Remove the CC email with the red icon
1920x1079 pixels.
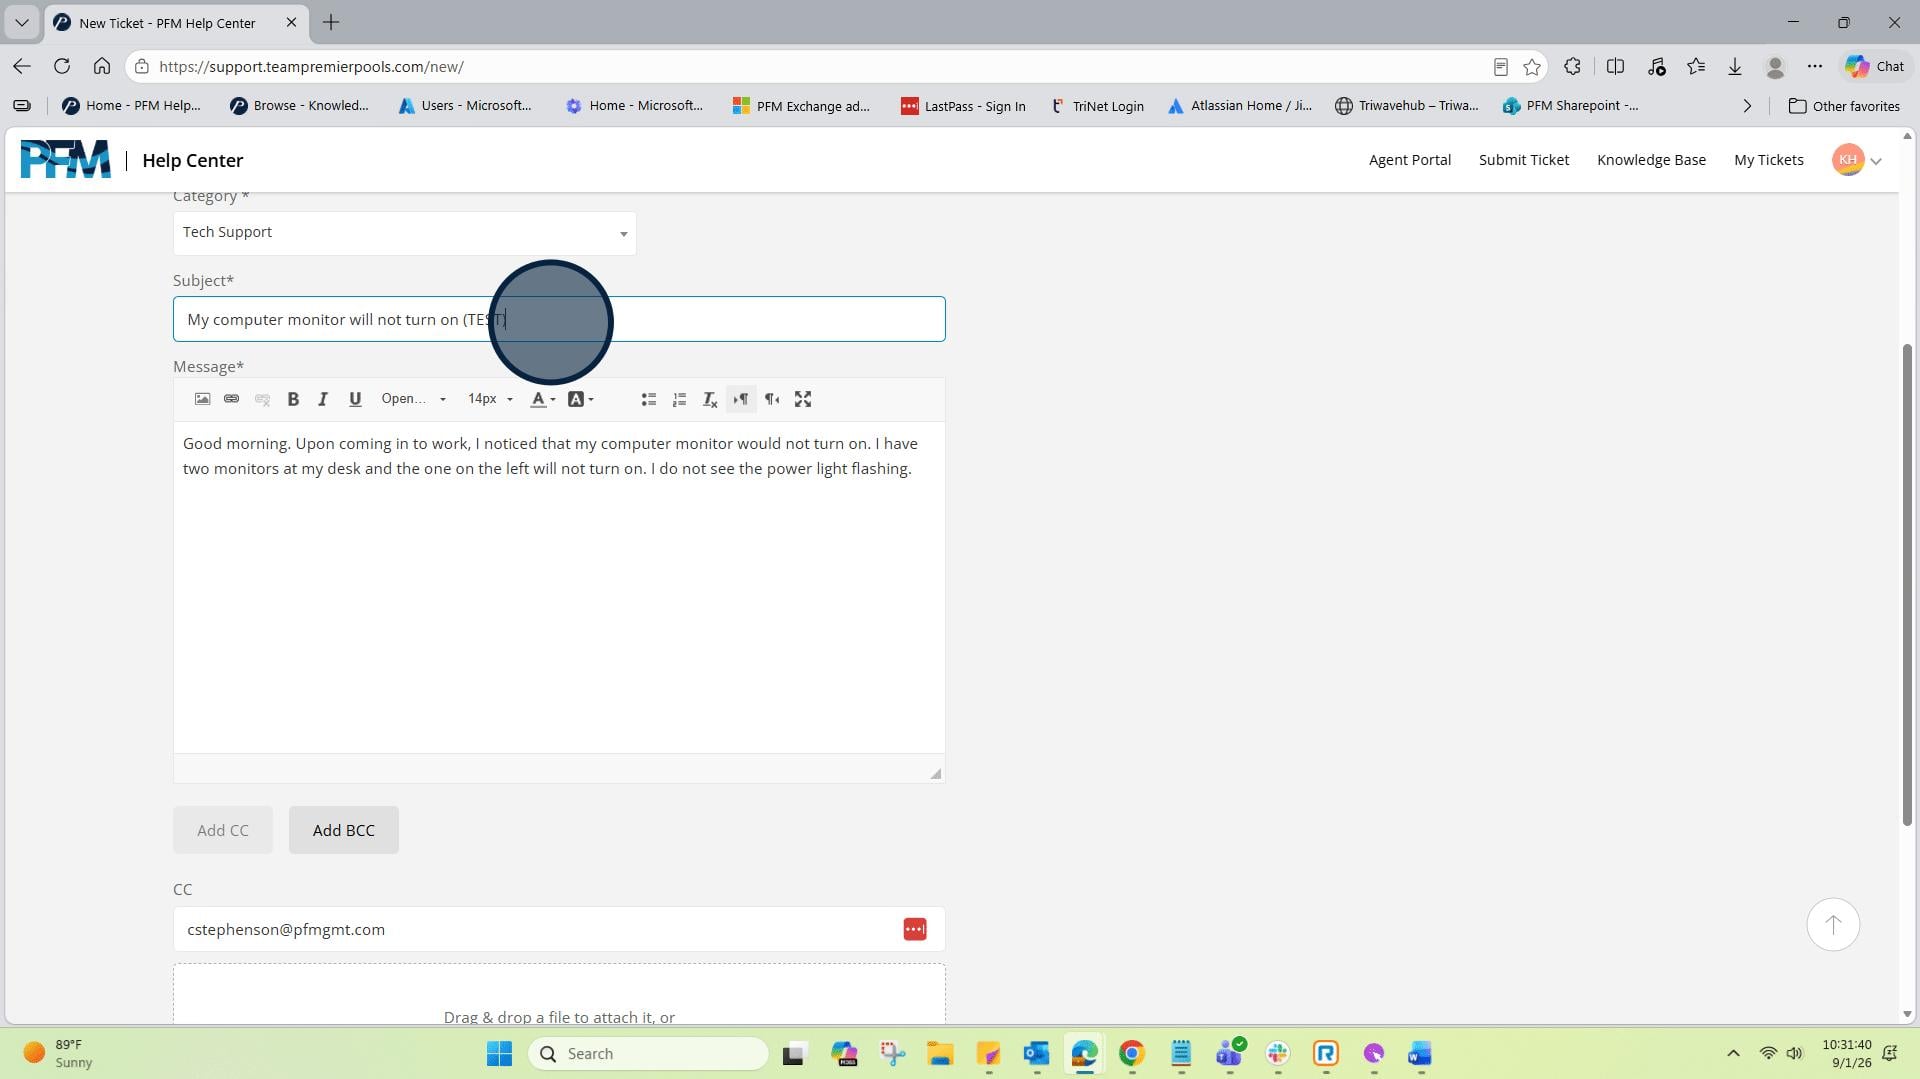915,929
